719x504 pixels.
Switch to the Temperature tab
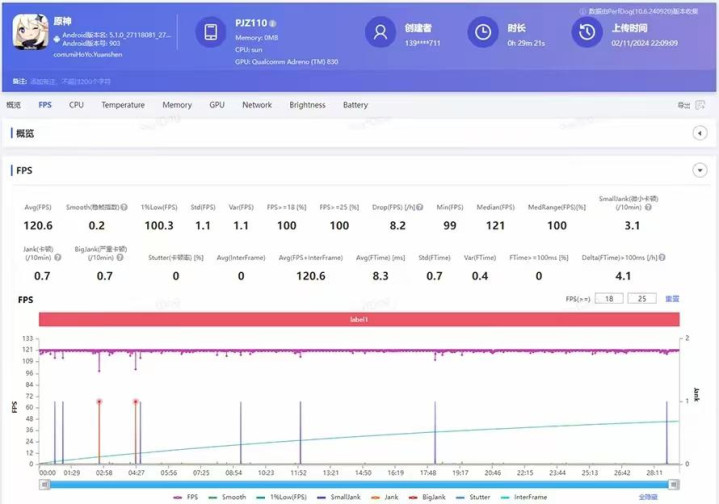pyautogui.click(x=122, y=105)
